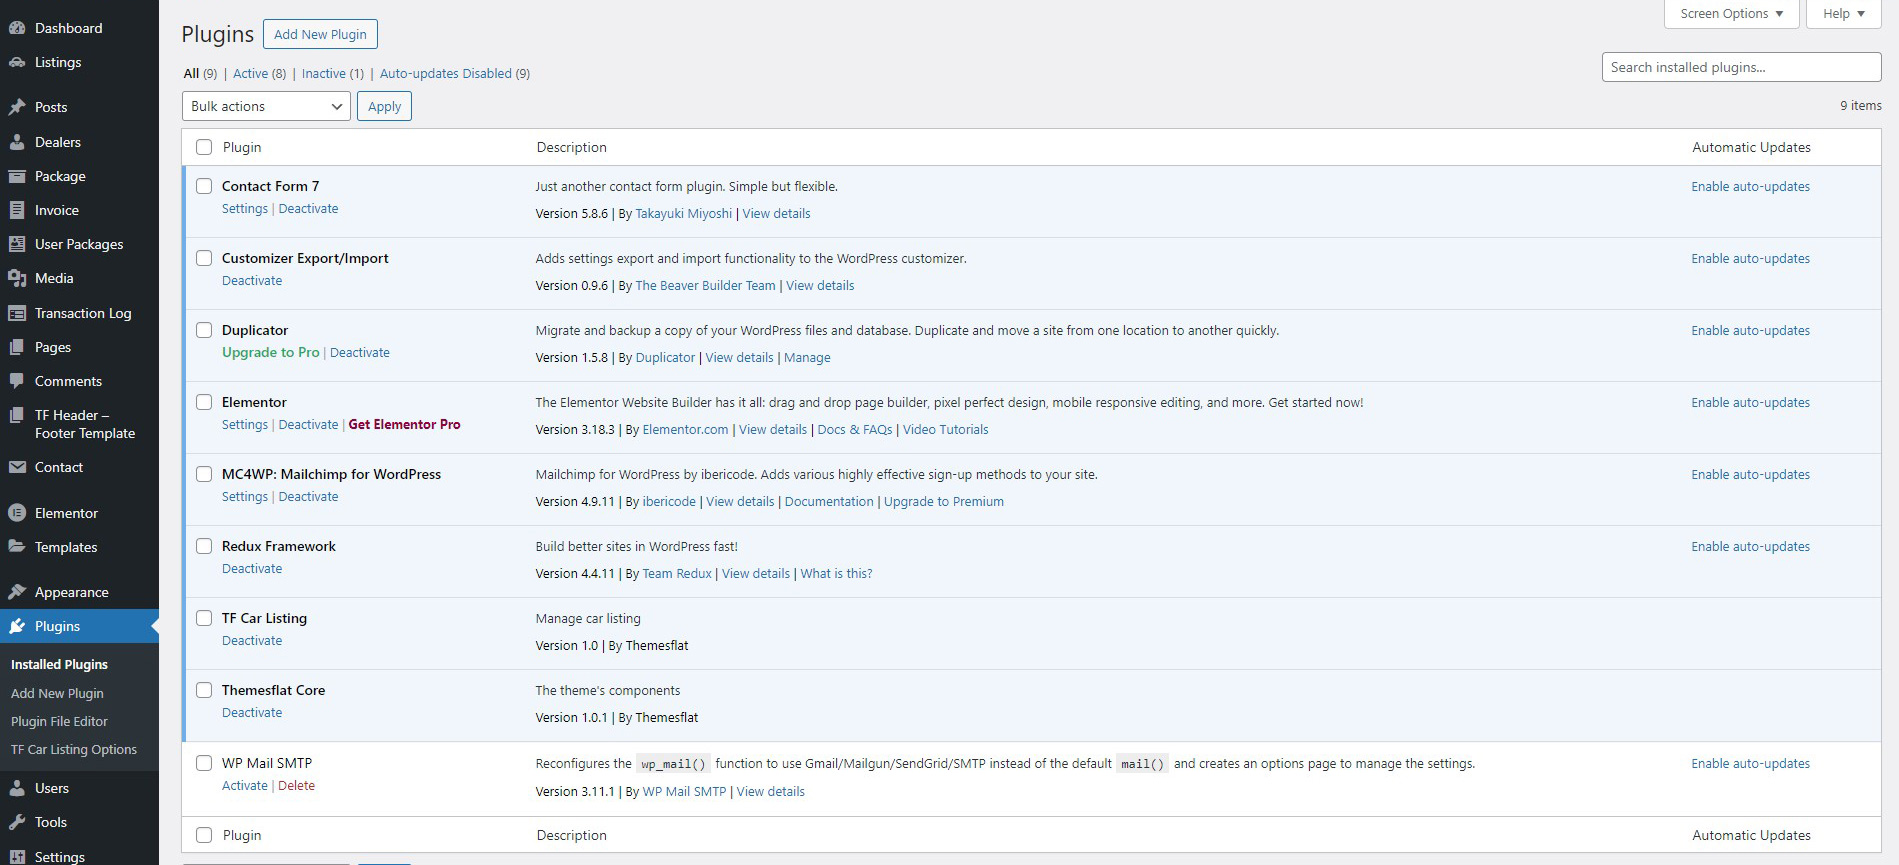1899x865 pixels.
Task: Click the Contact envelope icon
Action: tap(17, 467)
